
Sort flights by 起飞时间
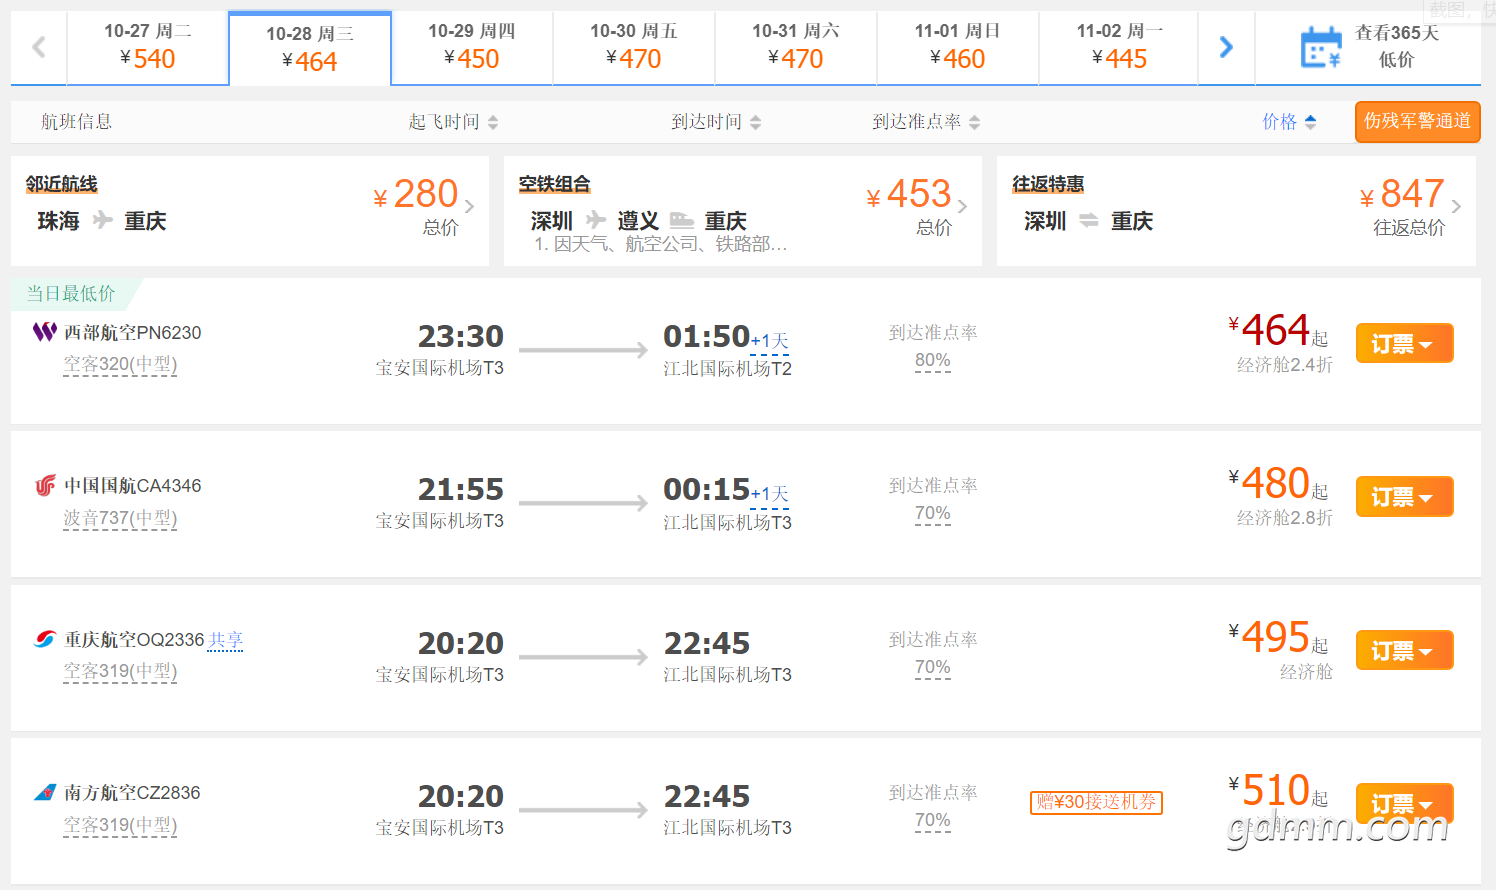pos(453,122)
